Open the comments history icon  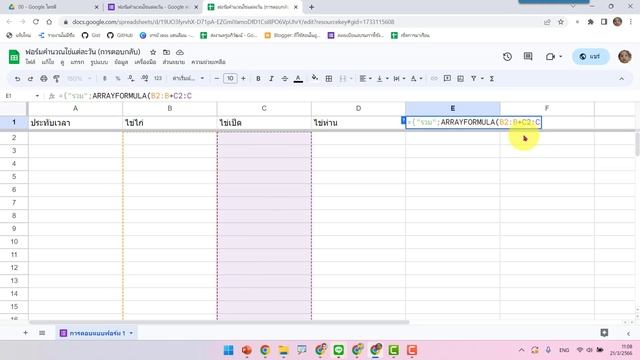[528, 56]
